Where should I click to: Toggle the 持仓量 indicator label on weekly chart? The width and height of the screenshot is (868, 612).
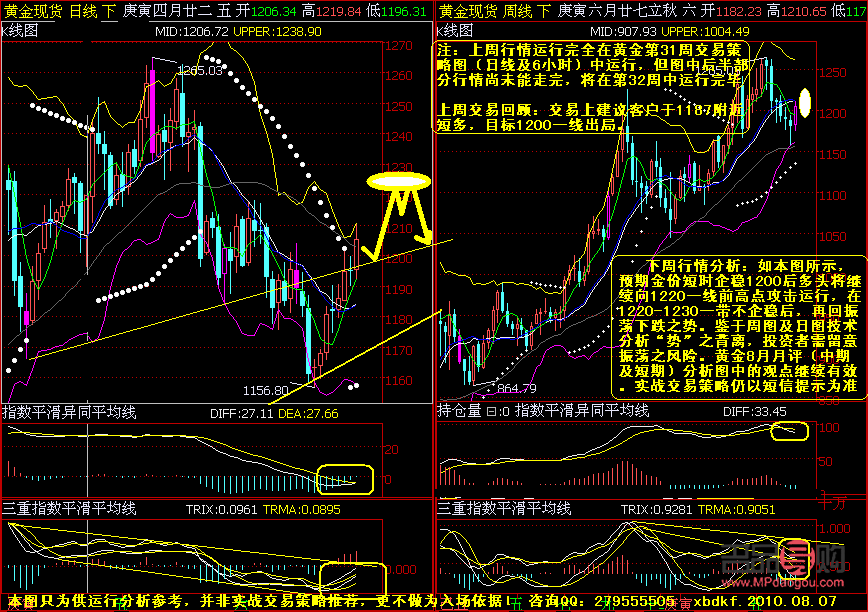tap(459, 410)
